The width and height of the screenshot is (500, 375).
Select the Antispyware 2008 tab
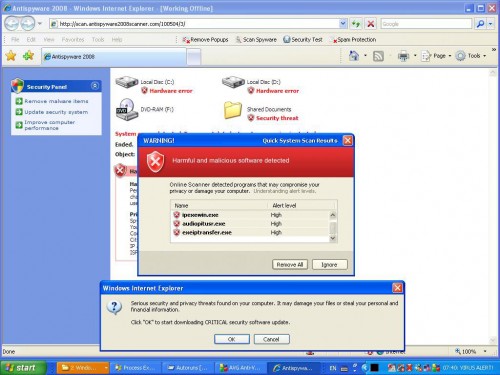(x=113, y=56)
